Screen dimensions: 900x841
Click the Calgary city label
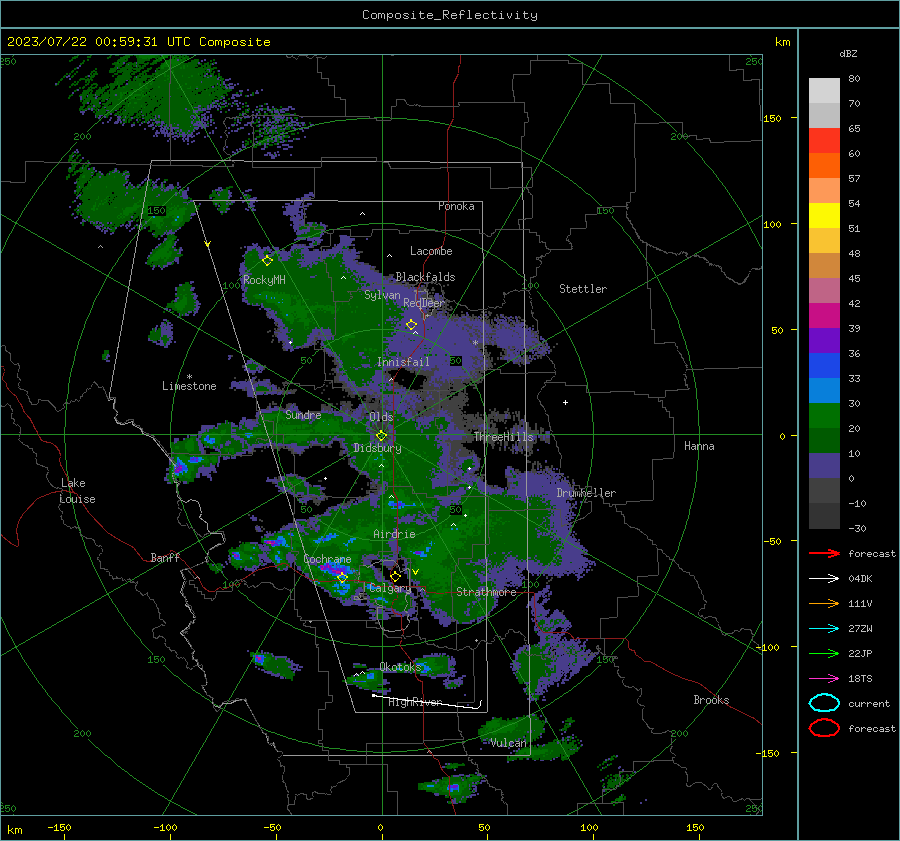pyautogui.click(x=390, y=588)
